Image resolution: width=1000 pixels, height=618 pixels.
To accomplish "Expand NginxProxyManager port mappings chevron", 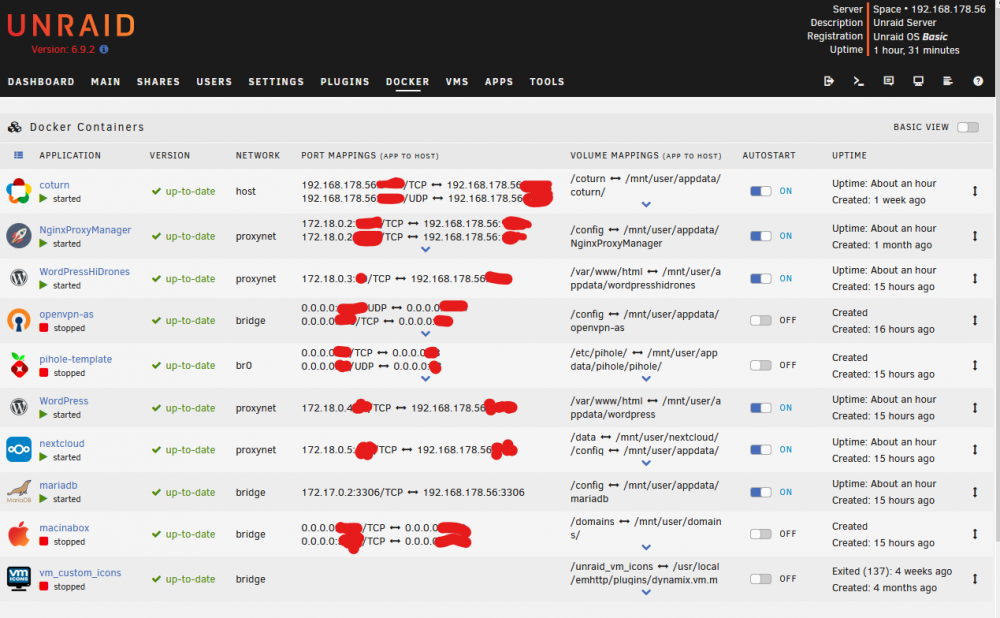I will (x=425, y=249).
